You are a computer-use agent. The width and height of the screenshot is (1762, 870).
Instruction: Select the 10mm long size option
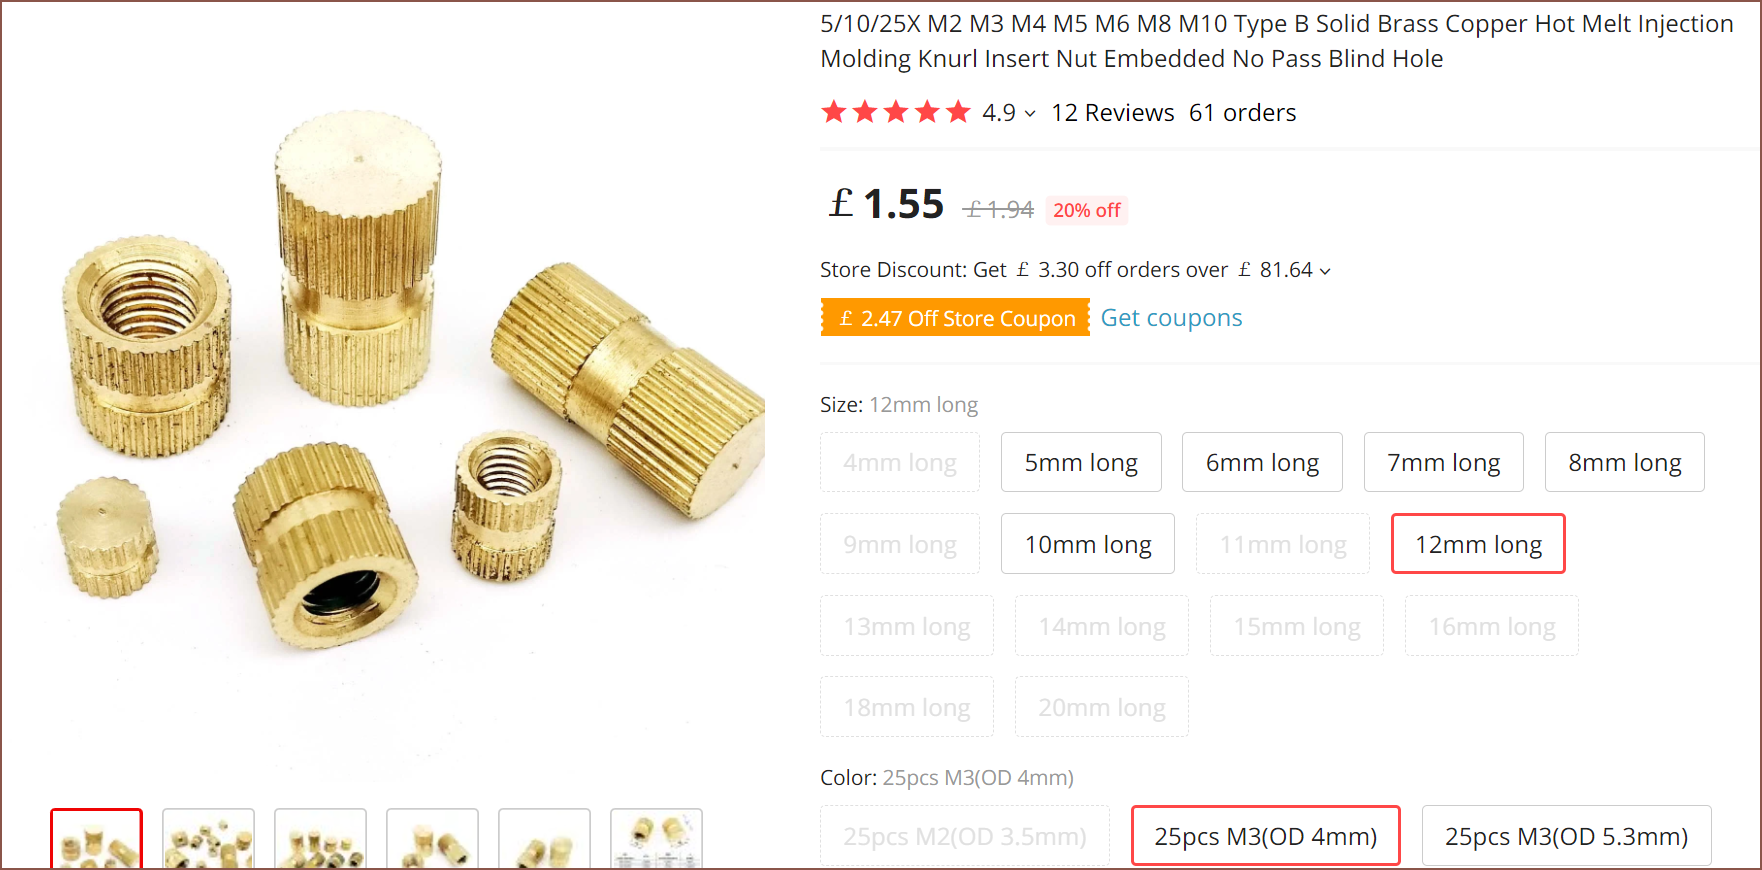[x=1088, y=544]
